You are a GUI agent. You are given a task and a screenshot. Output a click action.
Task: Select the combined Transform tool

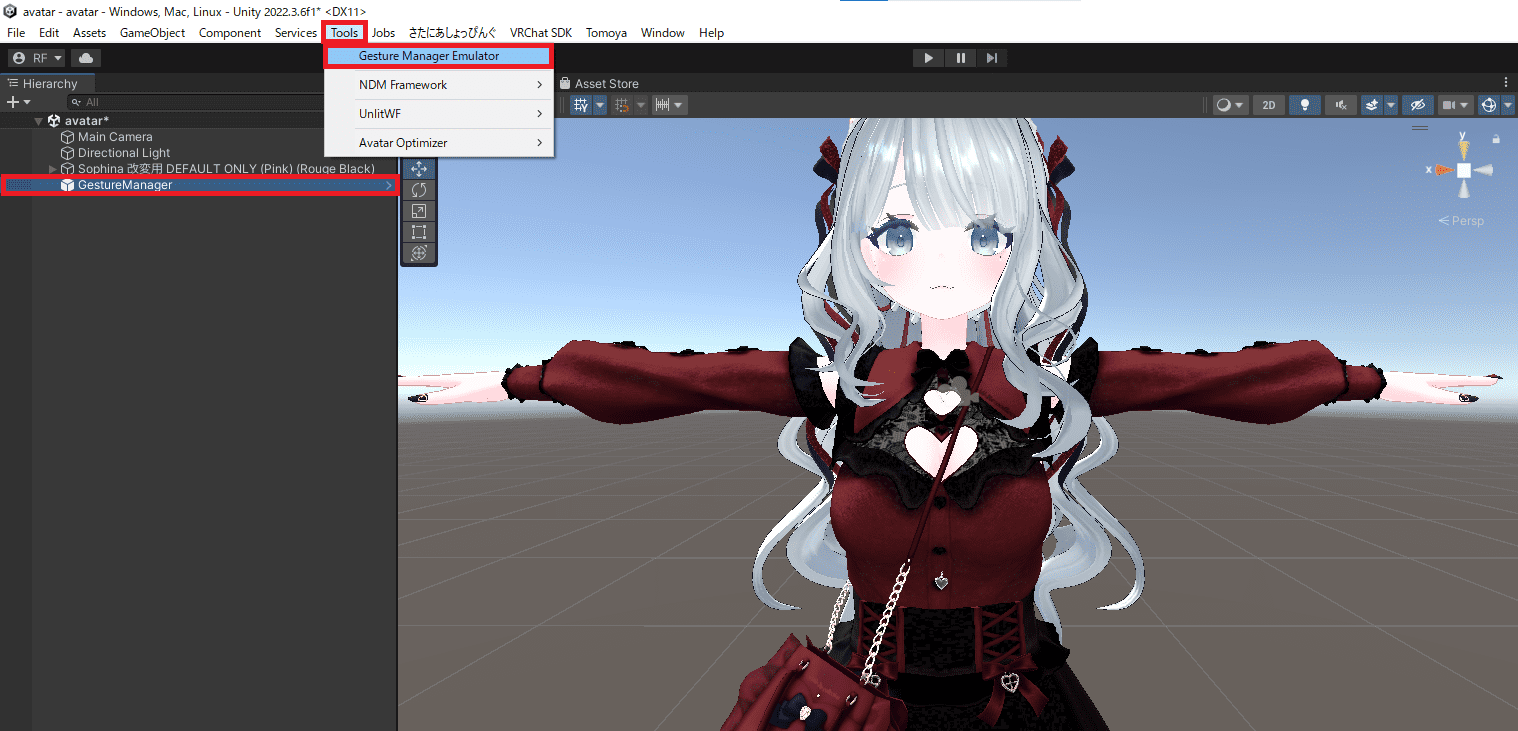coord(419,252)
